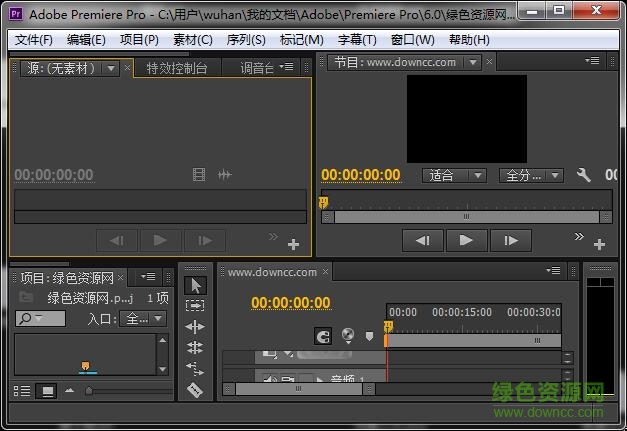
Task: Select the Track Select tool
Action: pos(195,305)
